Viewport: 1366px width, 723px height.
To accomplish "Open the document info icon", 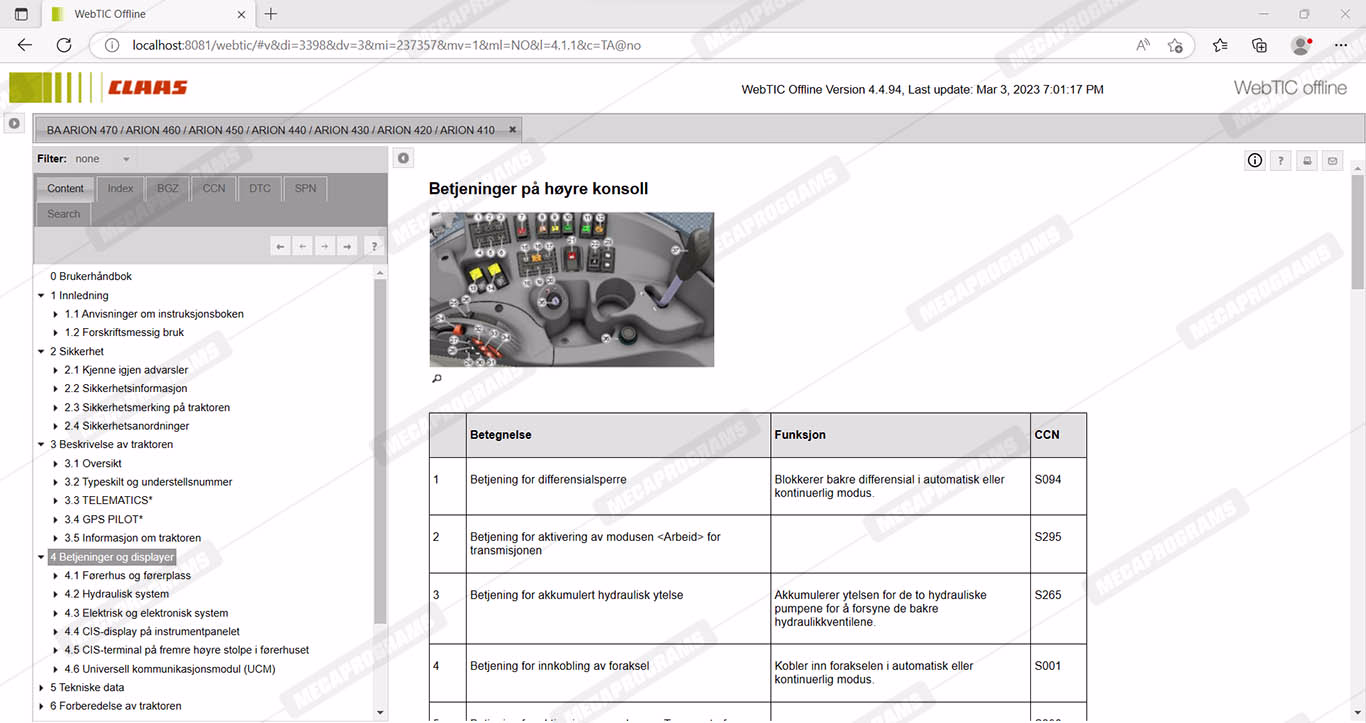I will pyautogui.click(x=1255, y=161).
